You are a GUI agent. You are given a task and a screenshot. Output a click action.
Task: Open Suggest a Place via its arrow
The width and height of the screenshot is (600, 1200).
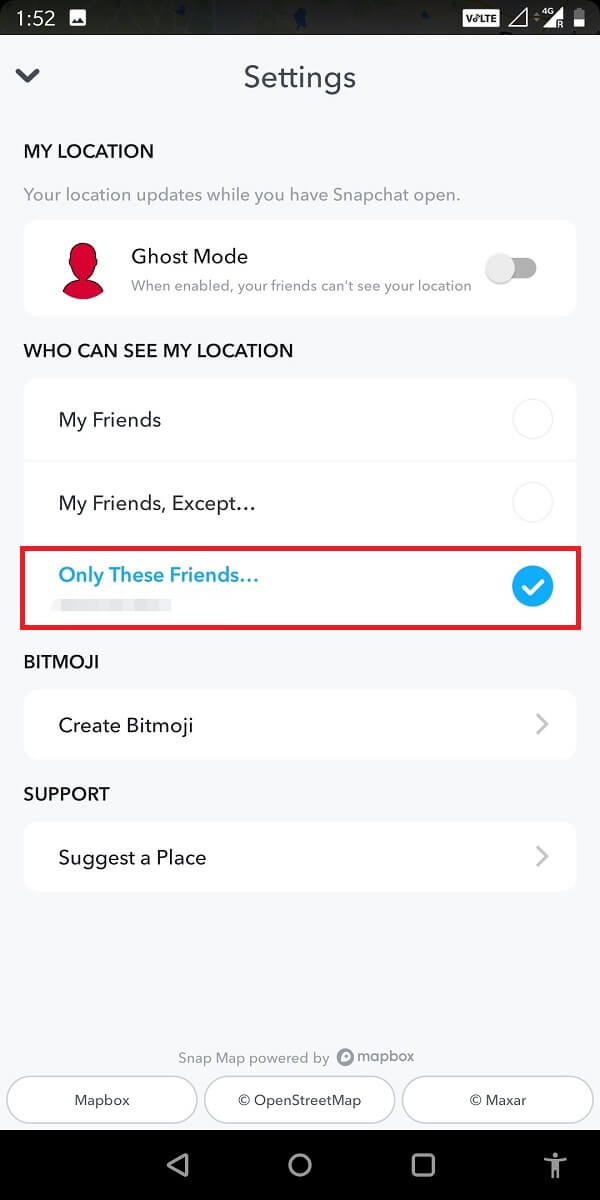[542, 856]
